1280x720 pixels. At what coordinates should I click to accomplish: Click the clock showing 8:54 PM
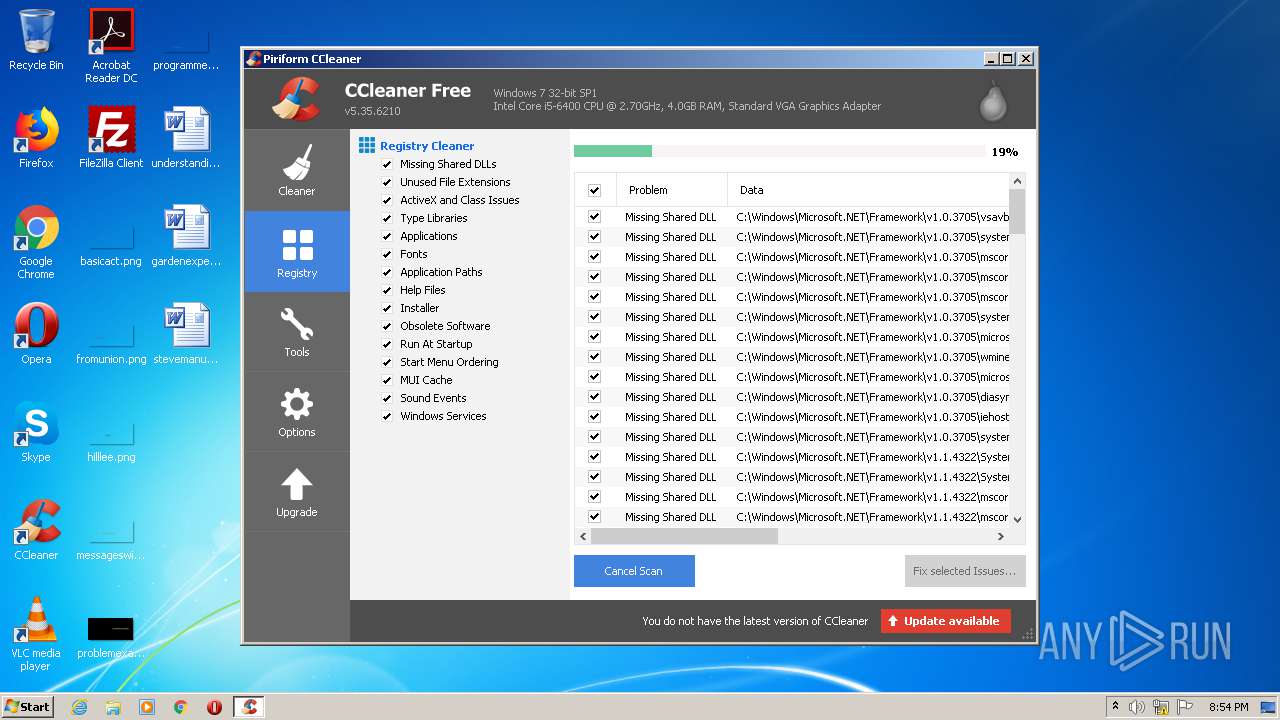coord(1228,707)
